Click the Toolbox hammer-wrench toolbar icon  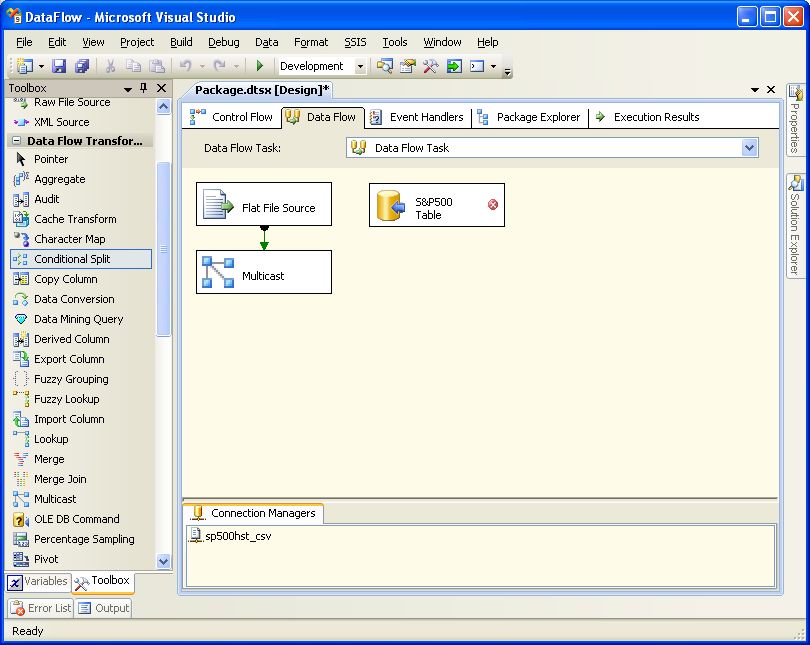(x=430, y=66)
